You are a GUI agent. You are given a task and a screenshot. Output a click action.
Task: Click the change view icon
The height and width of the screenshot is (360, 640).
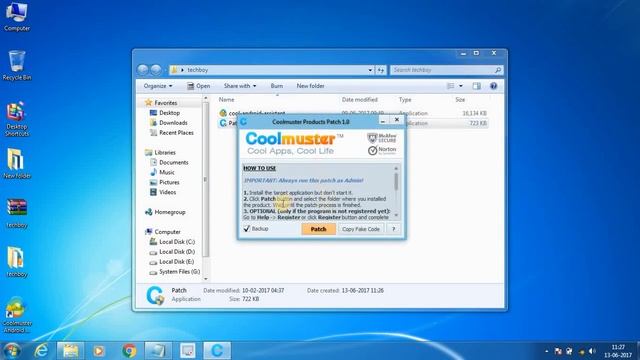pyautogui.click(x=451, y=86)
